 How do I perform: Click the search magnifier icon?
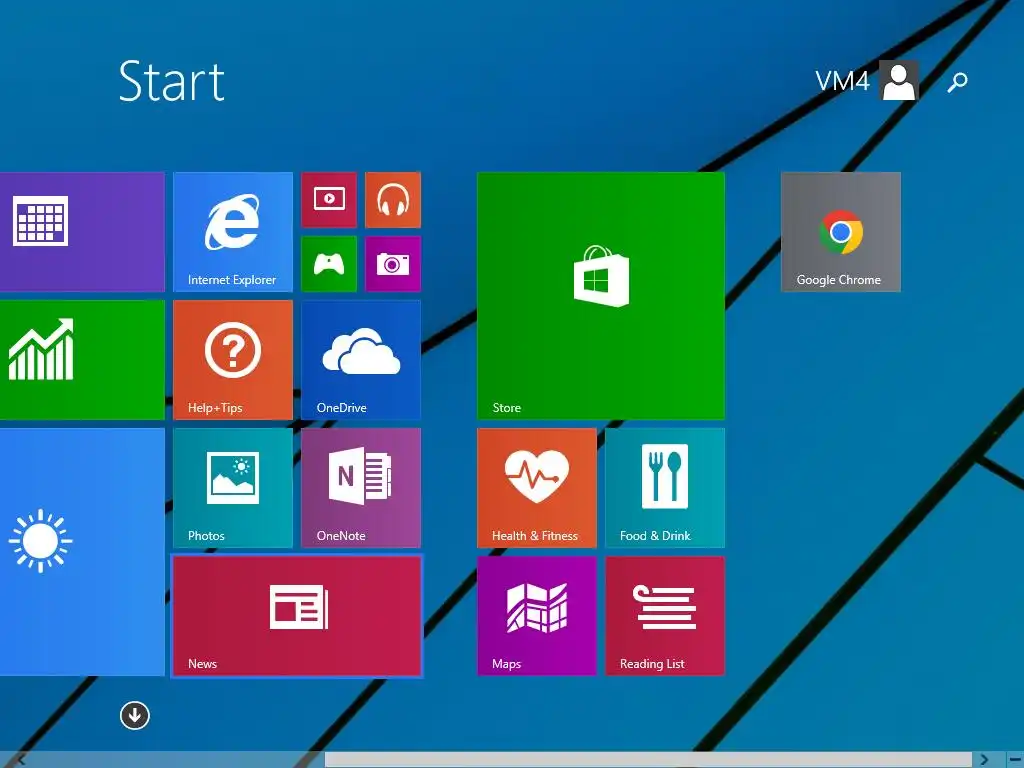[x=957, y=82]
